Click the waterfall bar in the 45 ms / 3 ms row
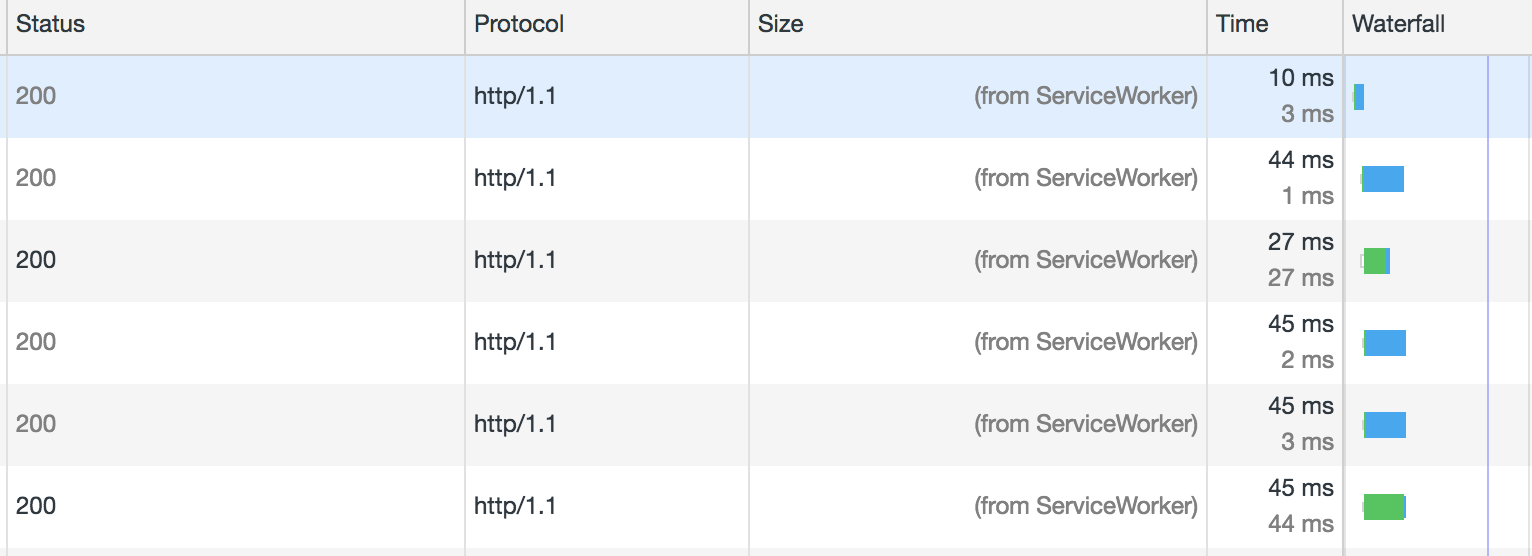Viewport: 1532px width, 556px height. point(1385,425)
